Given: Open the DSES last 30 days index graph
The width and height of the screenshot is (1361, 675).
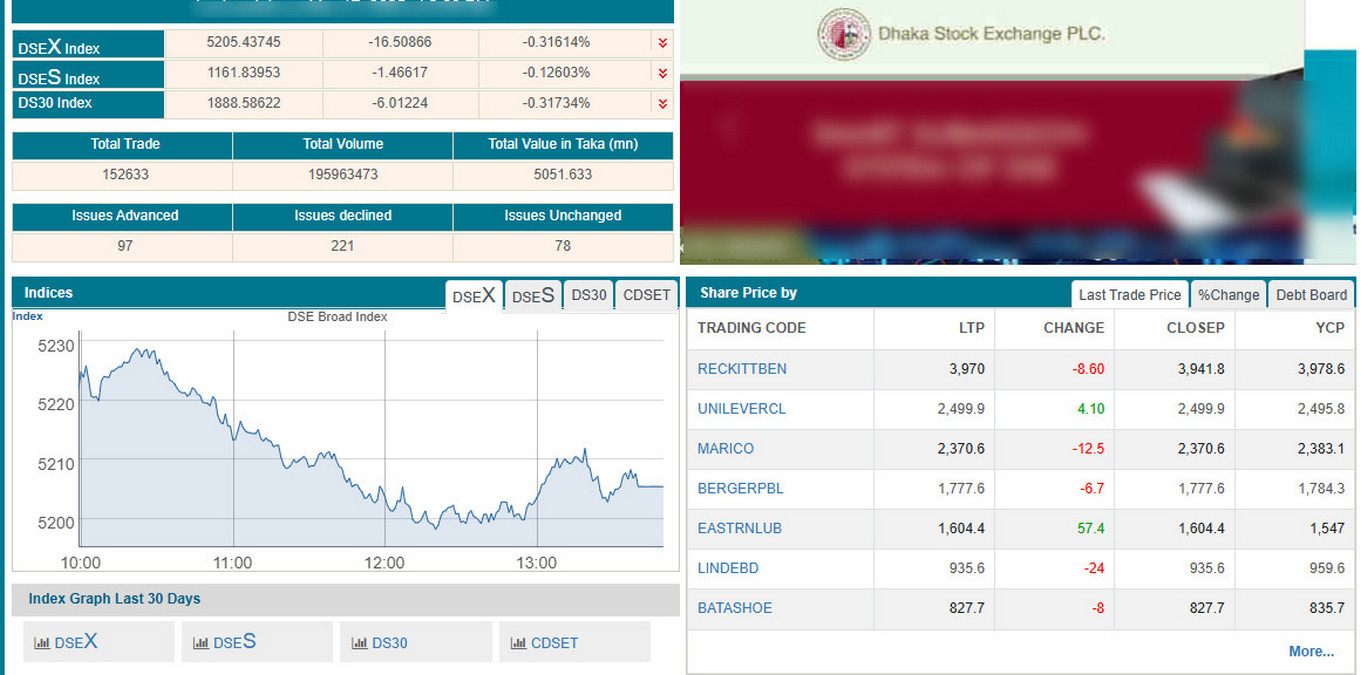Looking at the screenshot, I should pos(257,642).
